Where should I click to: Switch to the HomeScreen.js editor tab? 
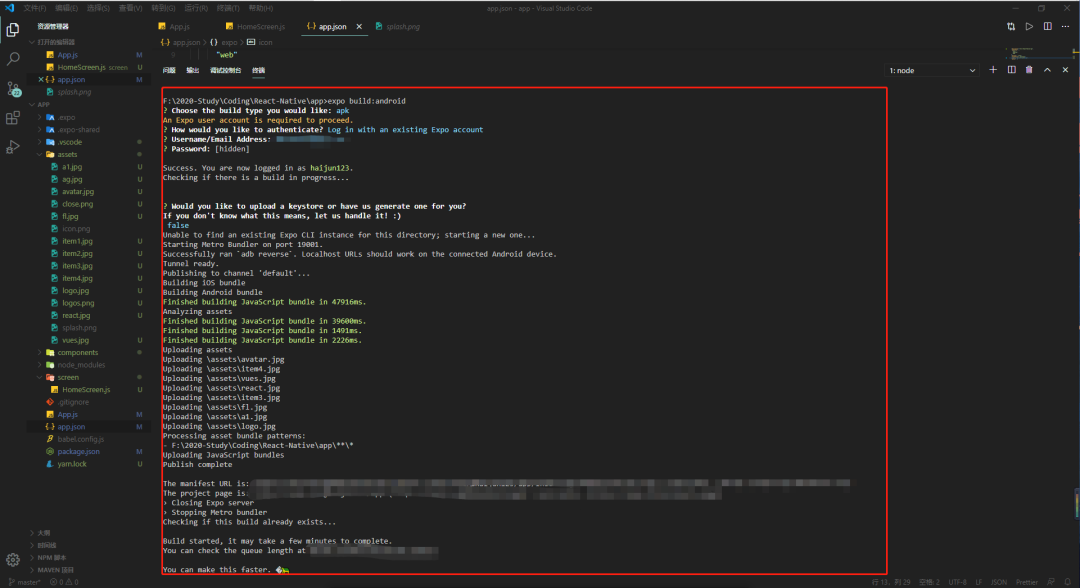point(255,26)
